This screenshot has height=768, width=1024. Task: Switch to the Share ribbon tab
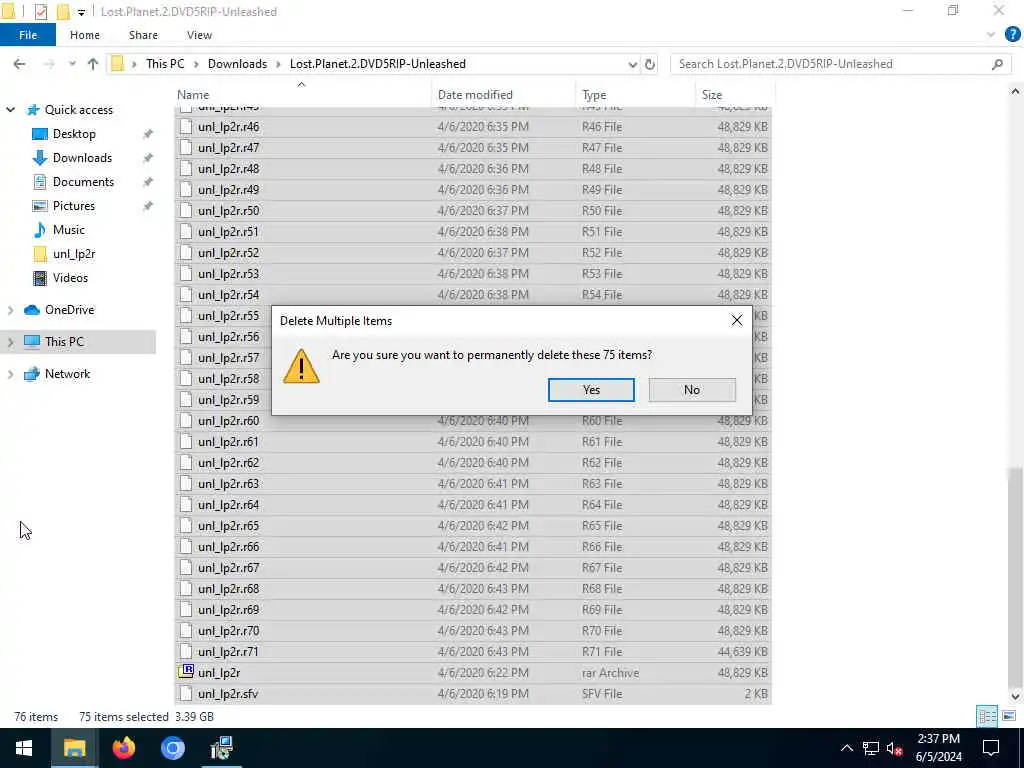tap(143, 35)
